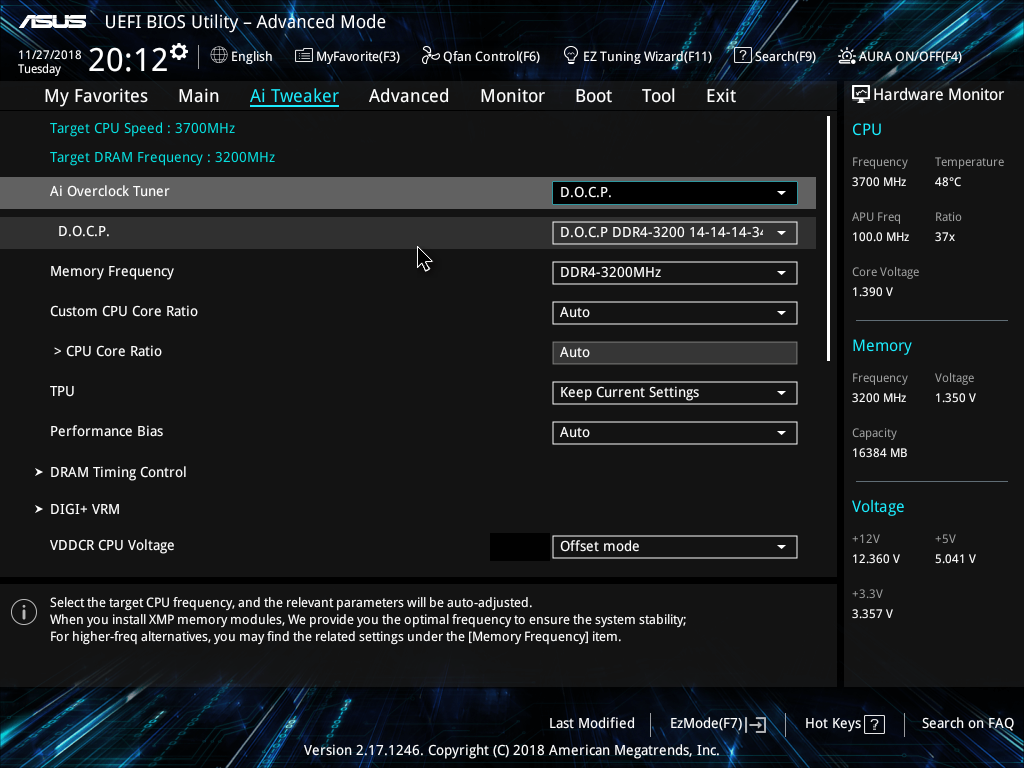
Task: Click memory Capacity value 16384 MB
Action: (879, 453)
